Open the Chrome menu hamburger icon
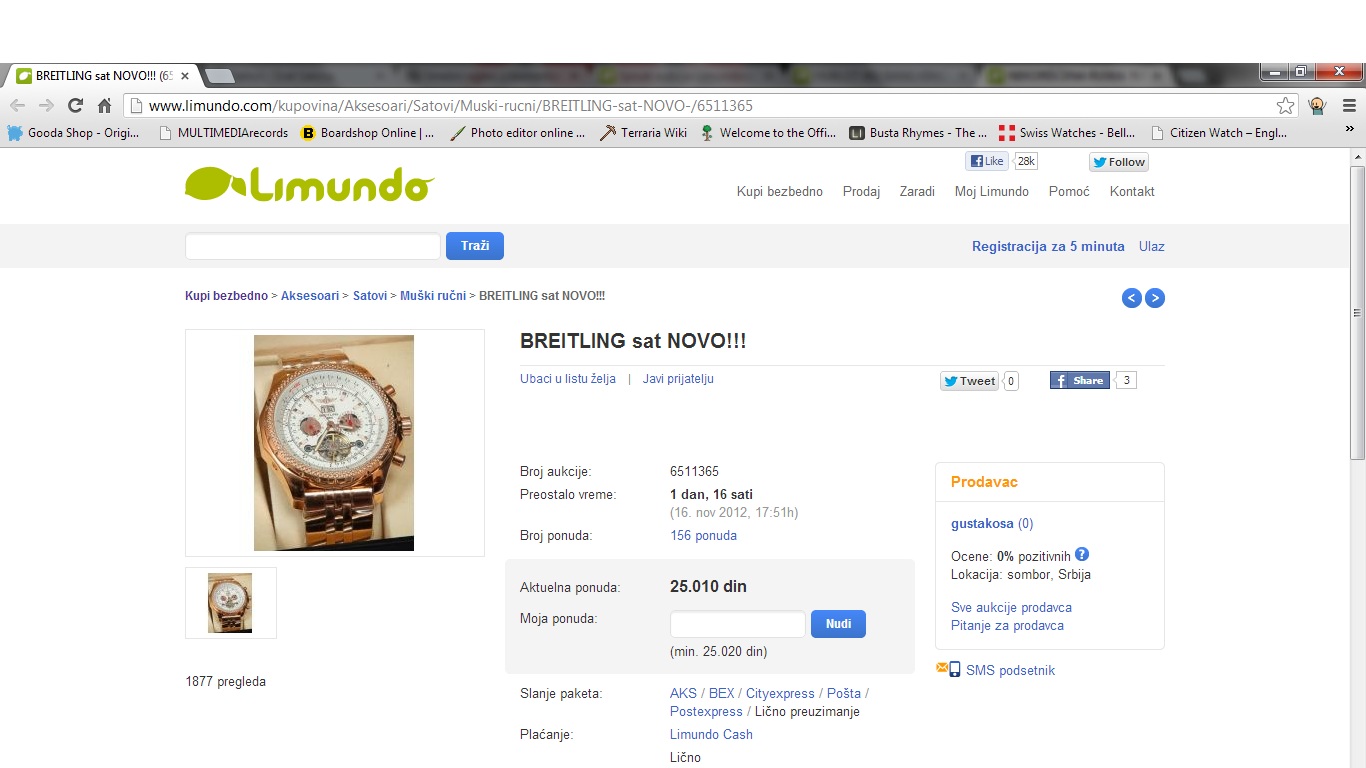1366x768 pixels. coord(1349,106)
